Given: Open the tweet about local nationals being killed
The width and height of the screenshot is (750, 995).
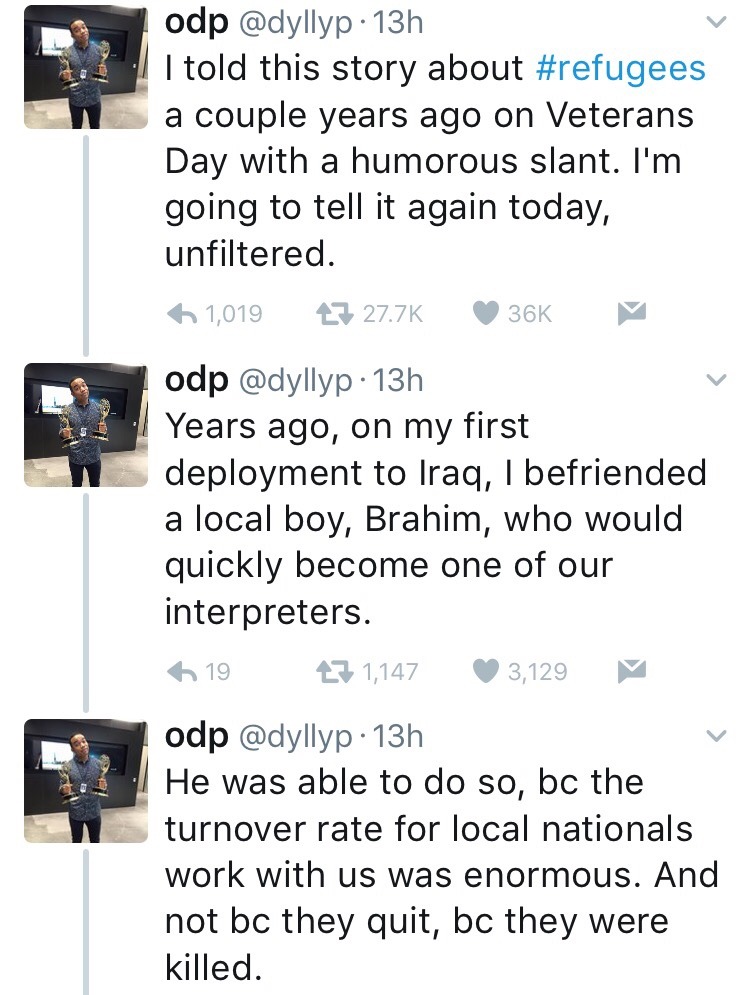Looking at the screenshot, I should point(440,875).
